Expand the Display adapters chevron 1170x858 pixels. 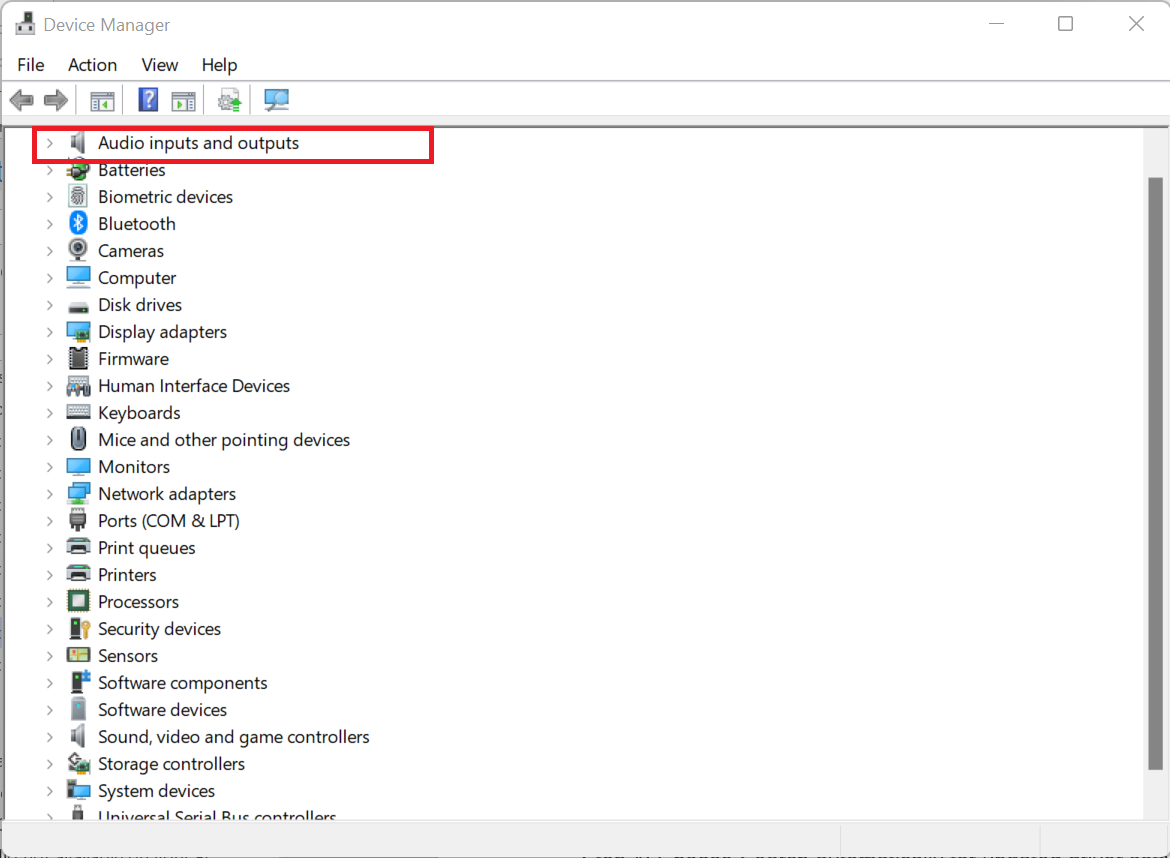(49, 332)
